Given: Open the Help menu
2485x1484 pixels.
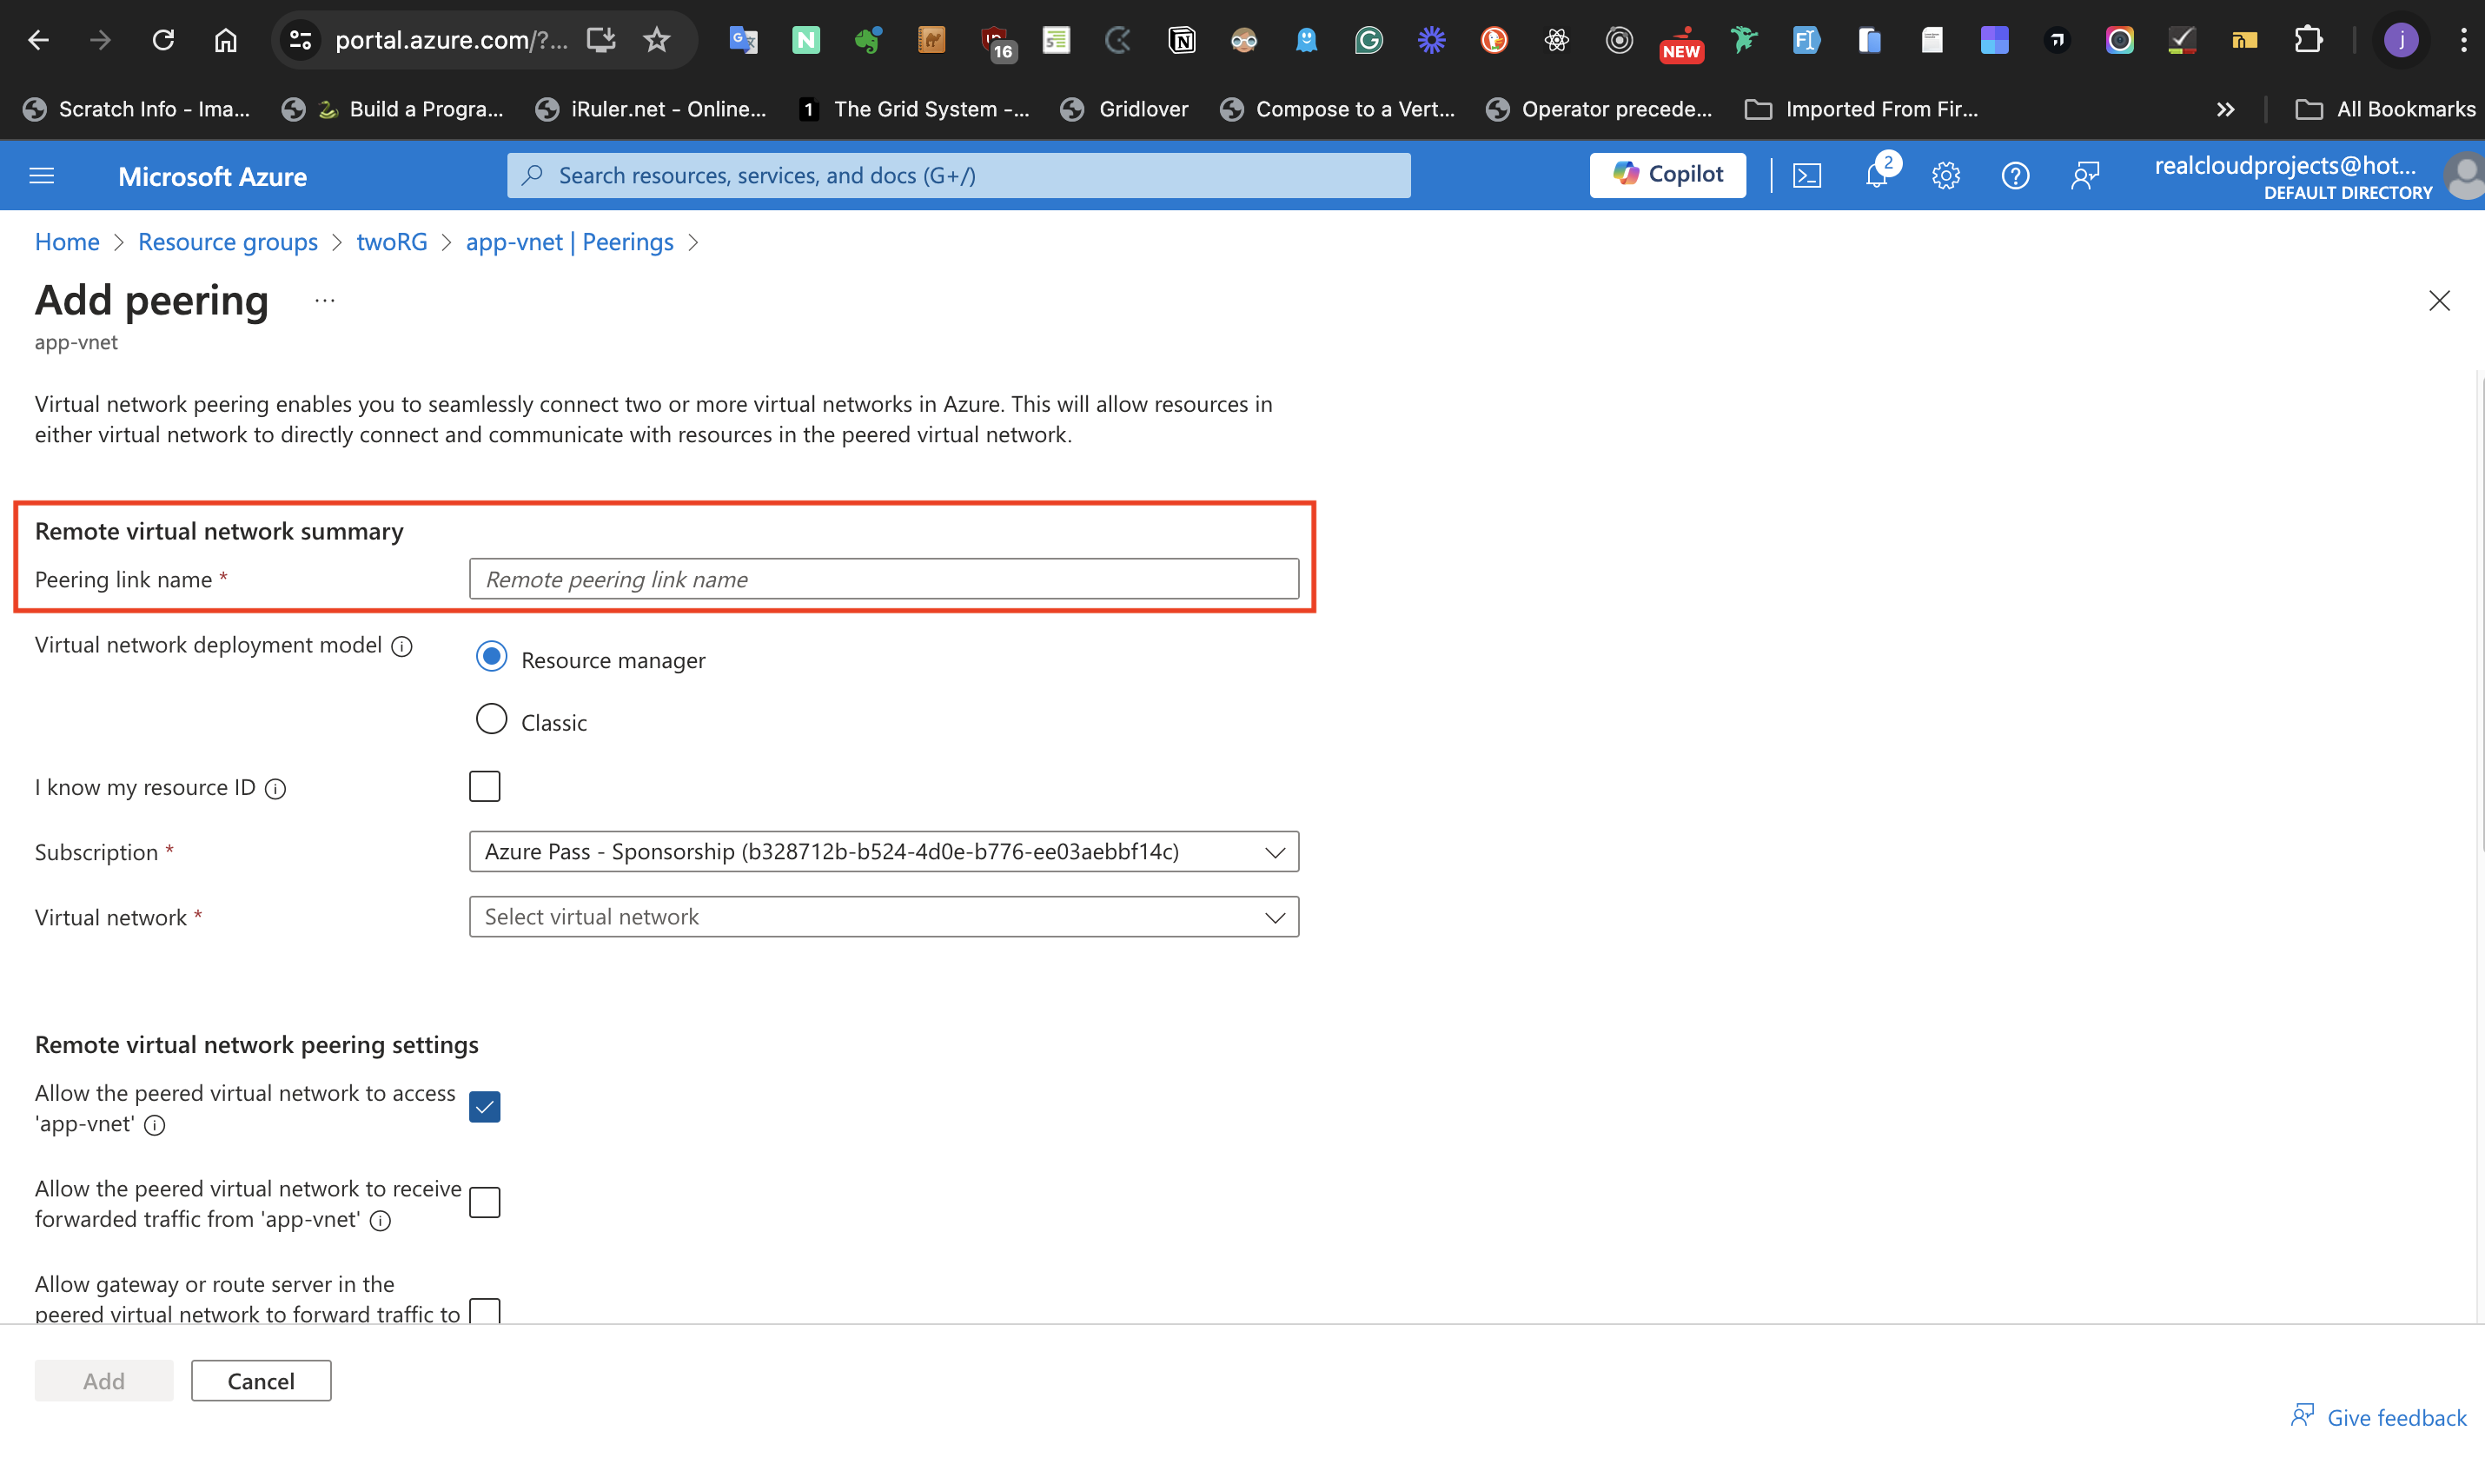Looking at the screenshot, I should 2016,175.
